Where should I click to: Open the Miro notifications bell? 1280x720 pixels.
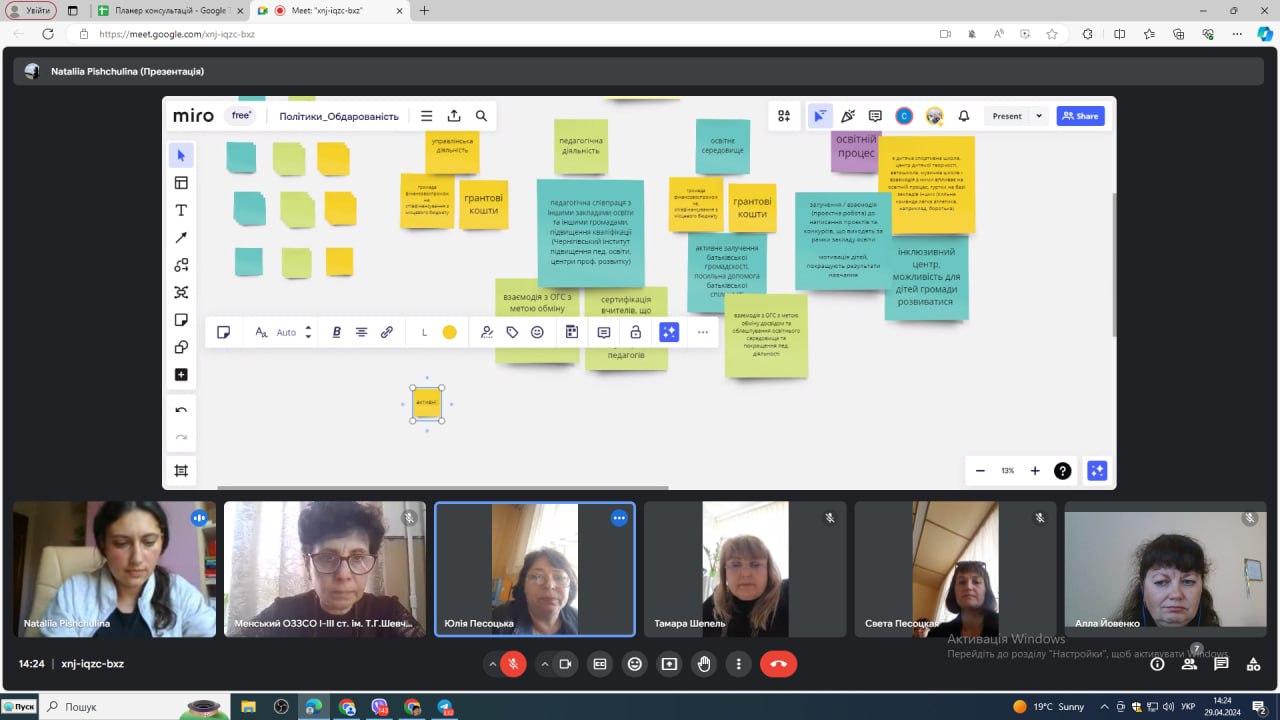pos(964,116)
